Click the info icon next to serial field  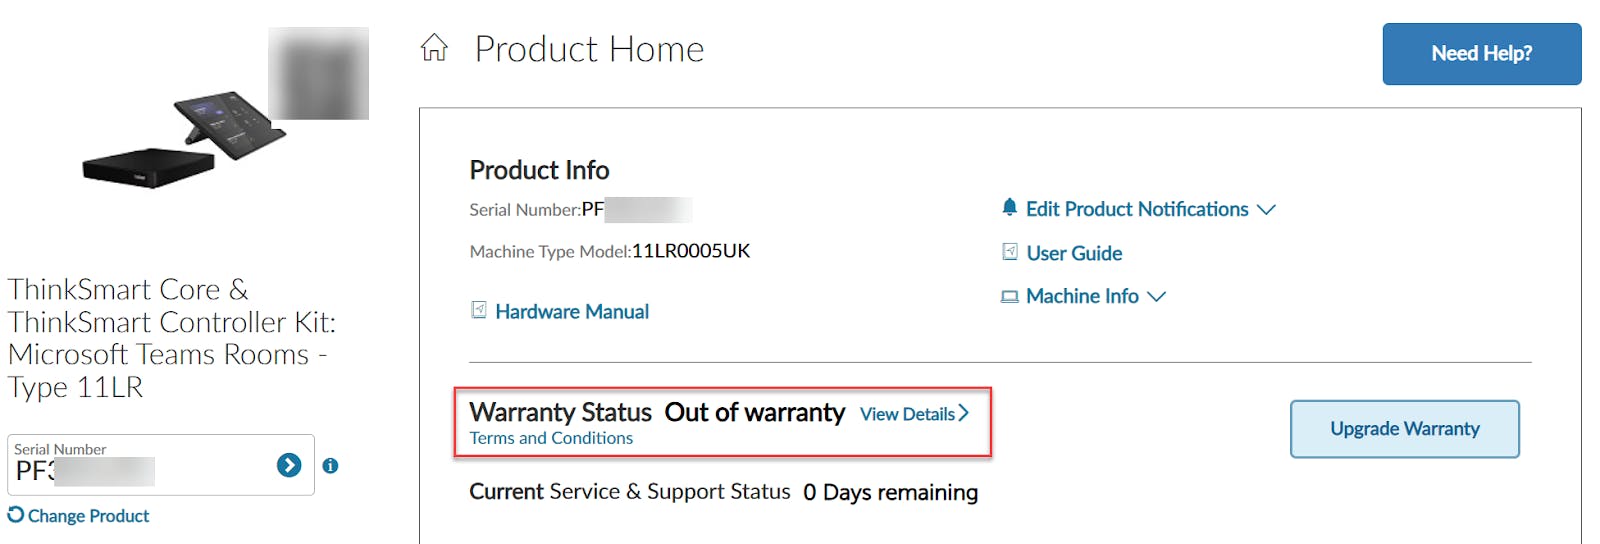point(330,466)
